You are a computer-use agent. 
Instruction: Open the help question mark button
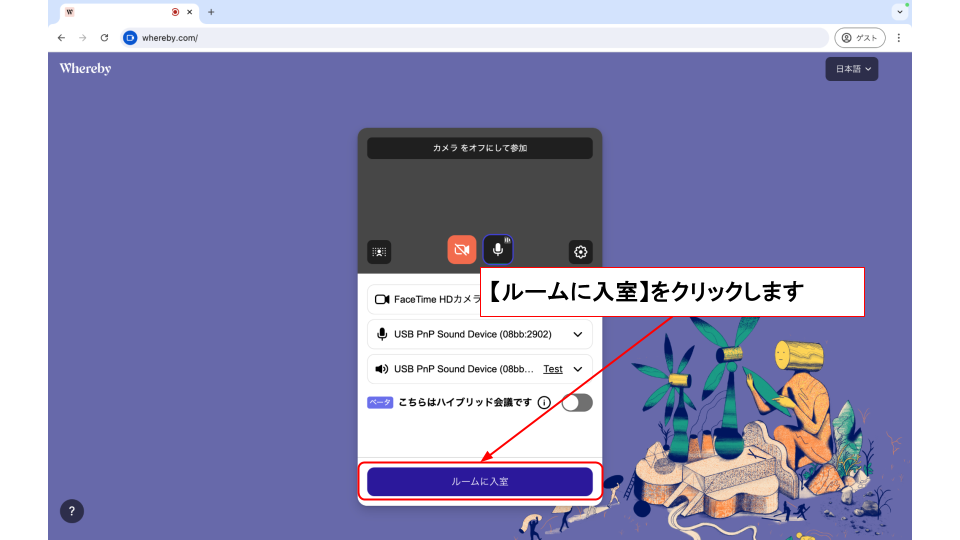pos(71,511)
